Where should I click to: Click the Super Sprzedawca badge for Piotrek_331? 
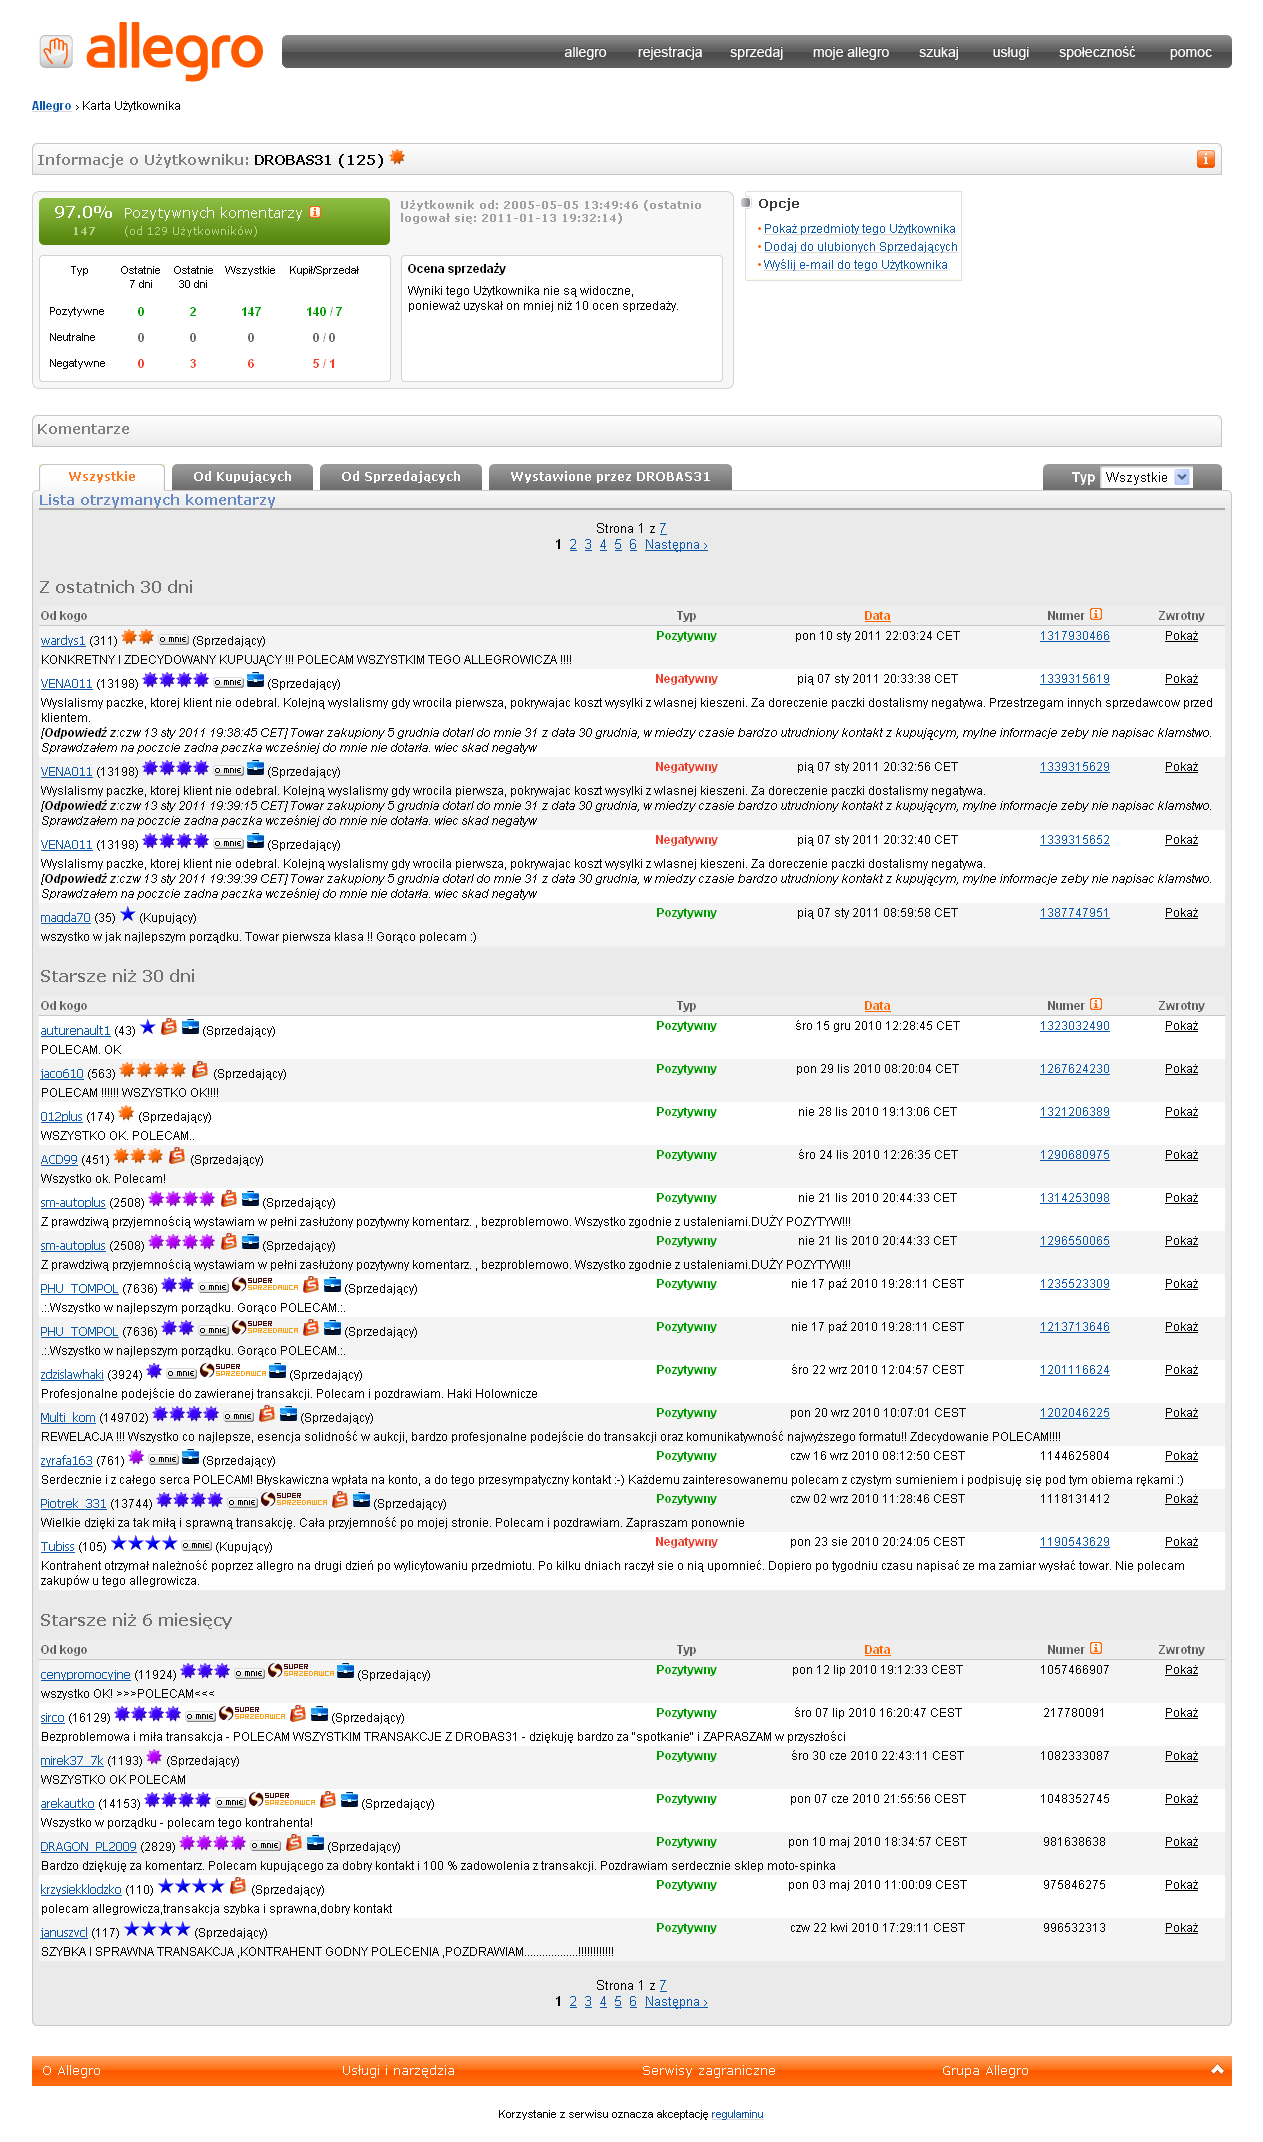pos(294,1499)
